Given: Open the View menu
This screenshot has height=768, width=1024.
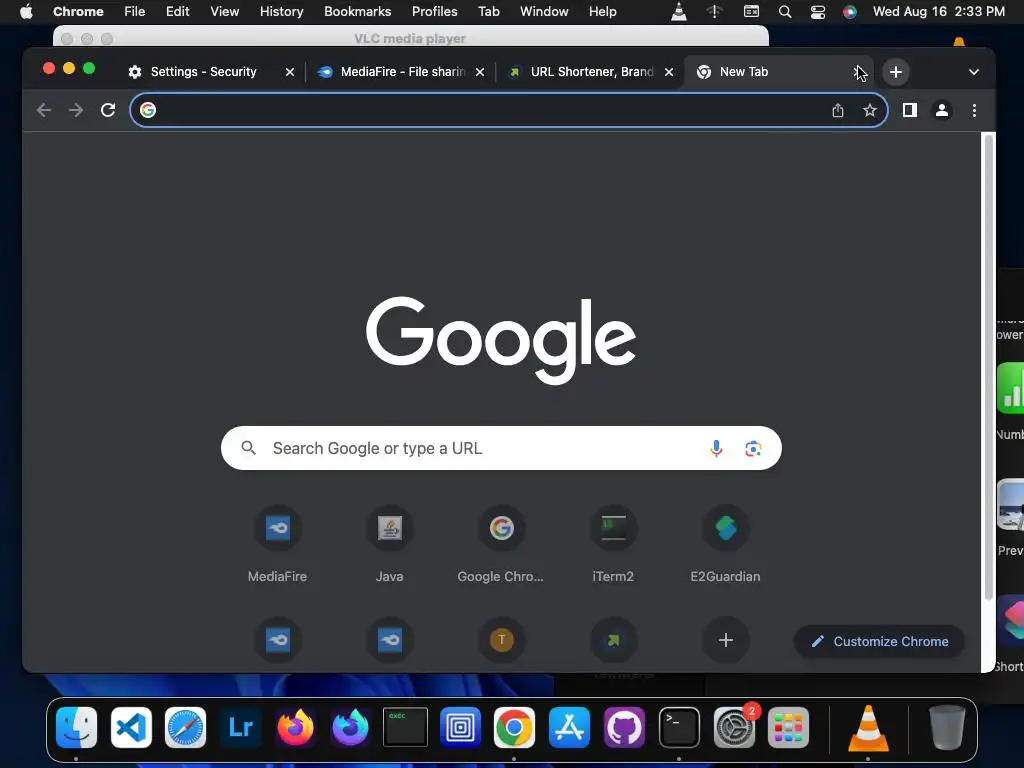Looking at the screenshot, I should (225, 11).
